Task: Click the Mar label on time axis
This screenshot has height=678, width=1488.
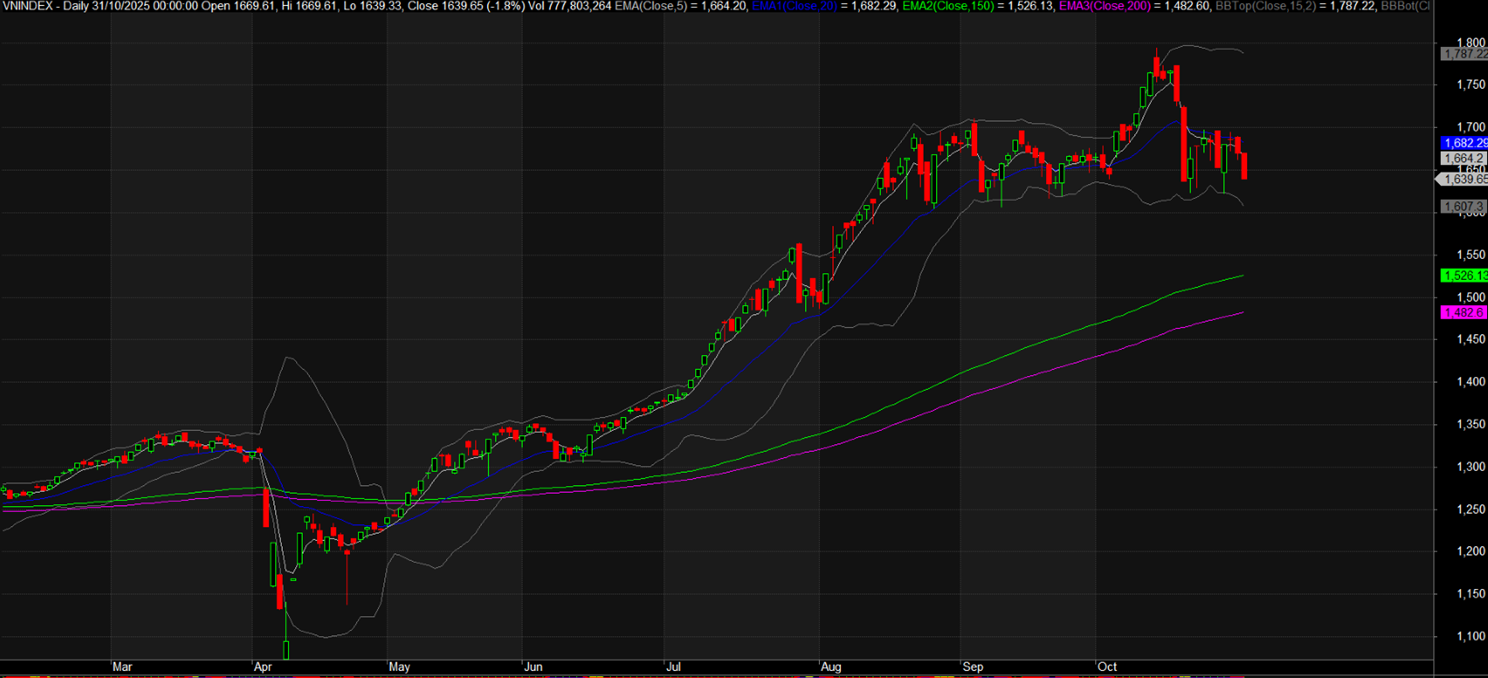Action: [x=122, y=666]
